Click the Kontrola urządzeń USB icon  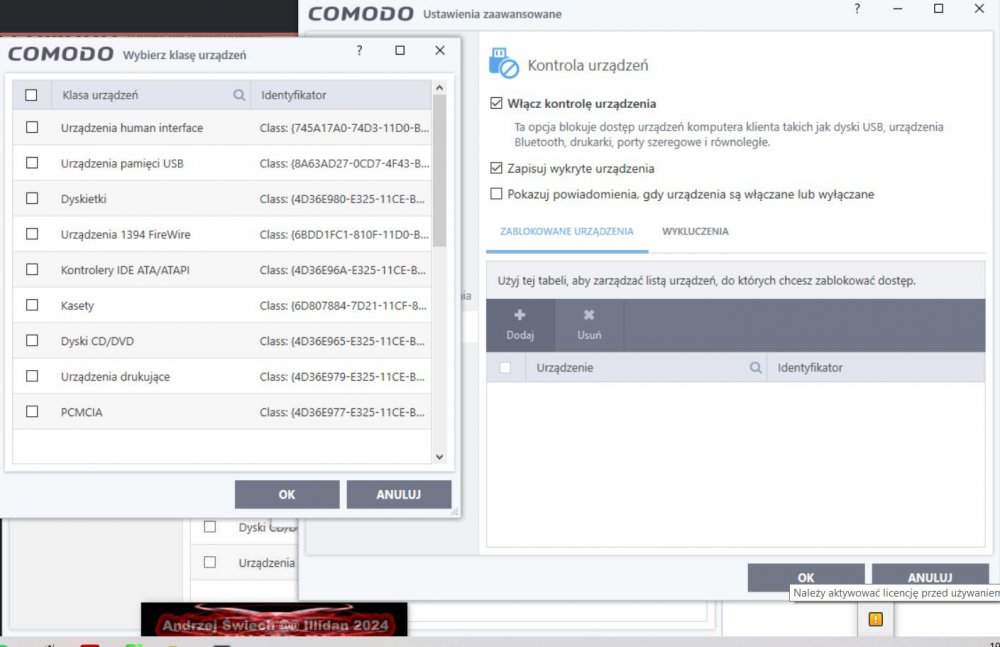[x=503, y=64]
